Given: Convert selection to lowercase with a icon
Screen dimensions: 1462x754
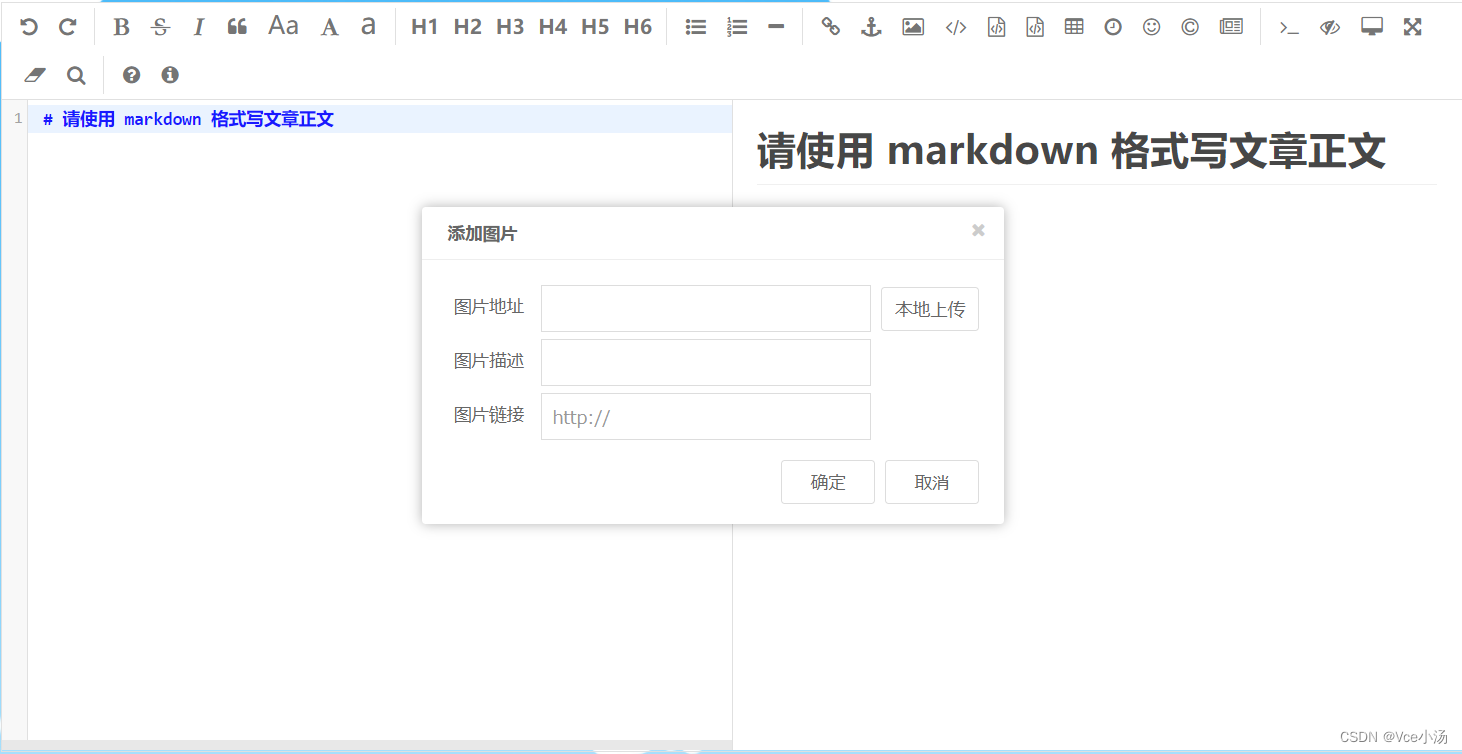Looking at the screenshot, I should 369,27.
